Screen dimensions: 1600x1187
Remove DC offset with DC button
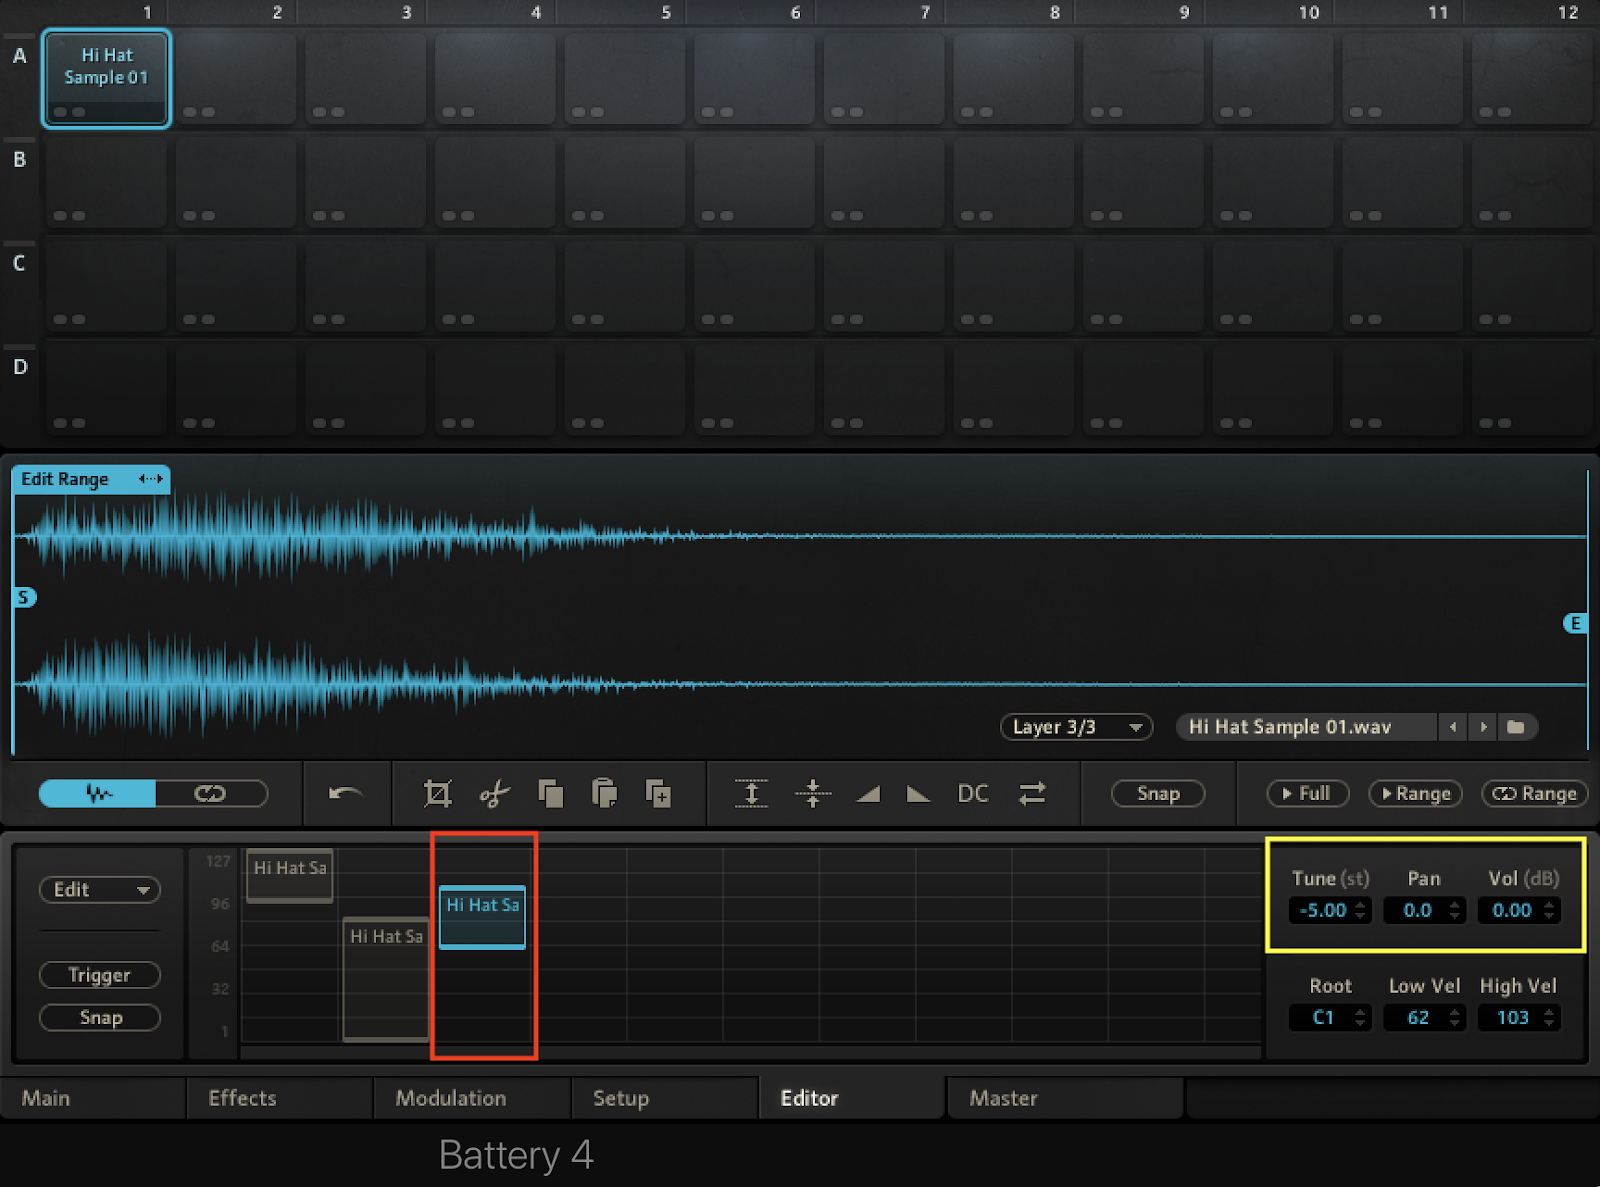973,793
